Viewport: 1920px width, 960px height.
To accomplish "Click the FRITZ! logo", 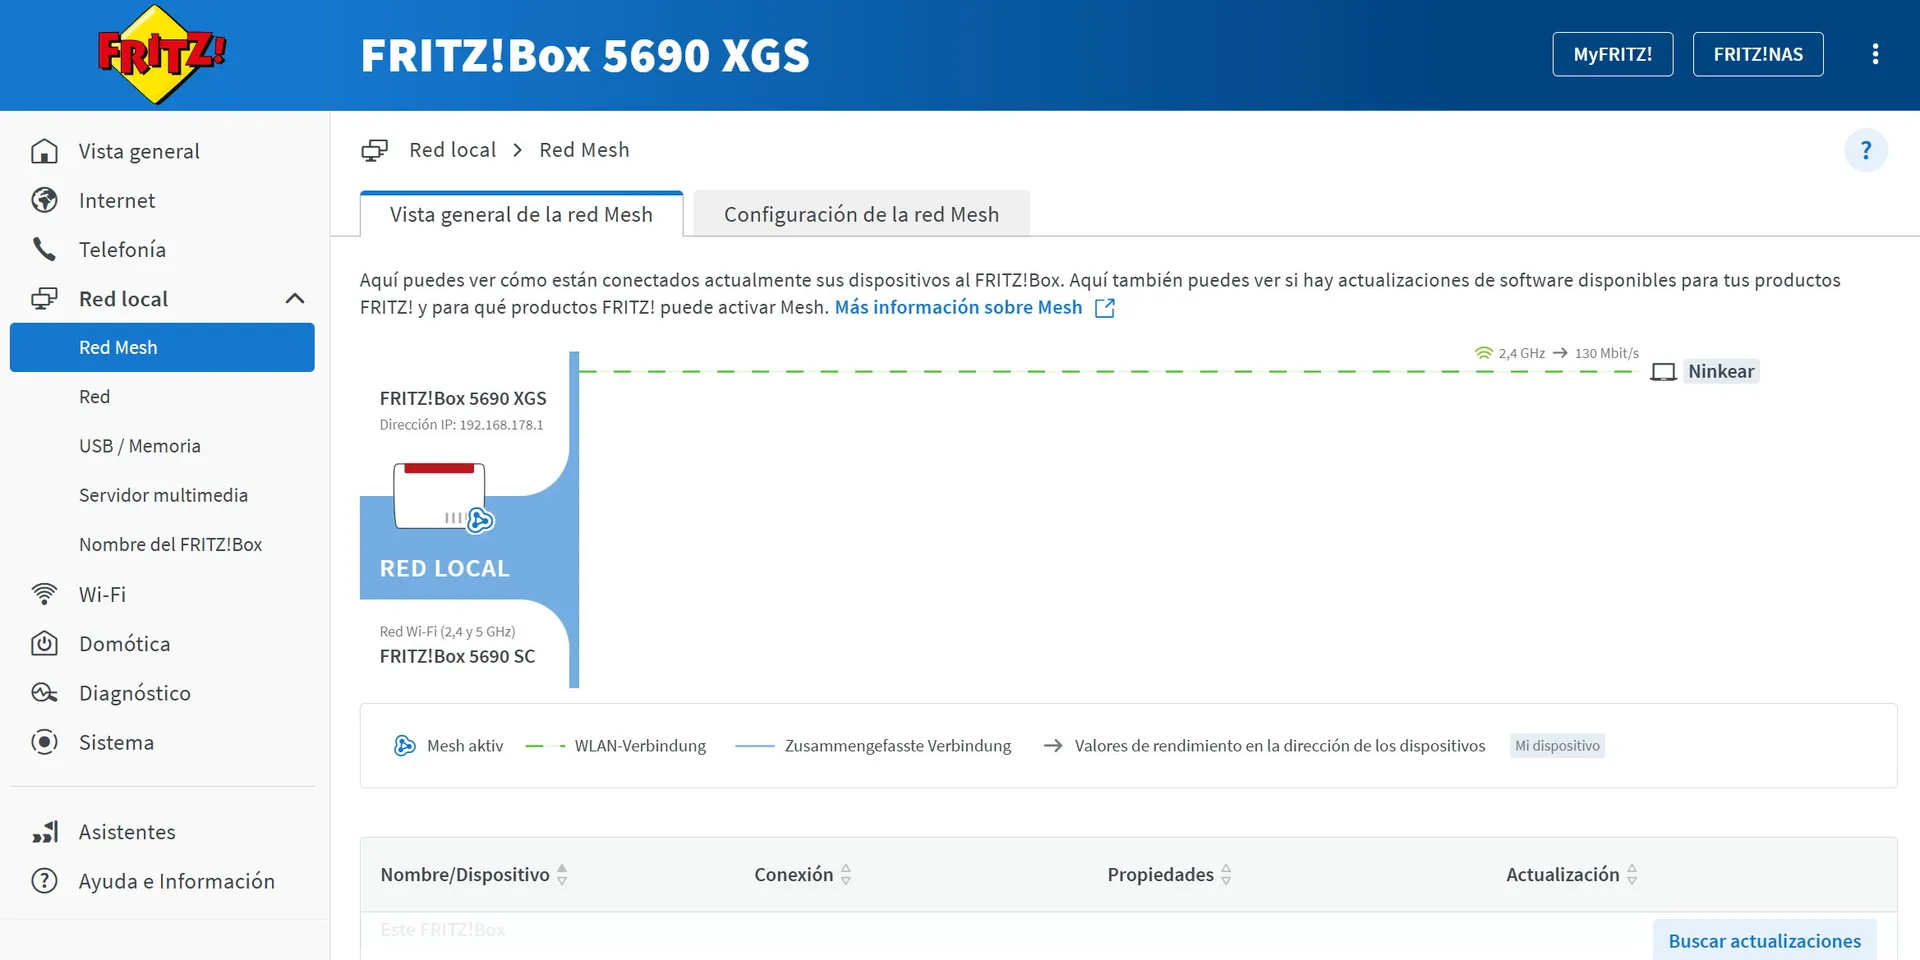I will pos(160,55).
